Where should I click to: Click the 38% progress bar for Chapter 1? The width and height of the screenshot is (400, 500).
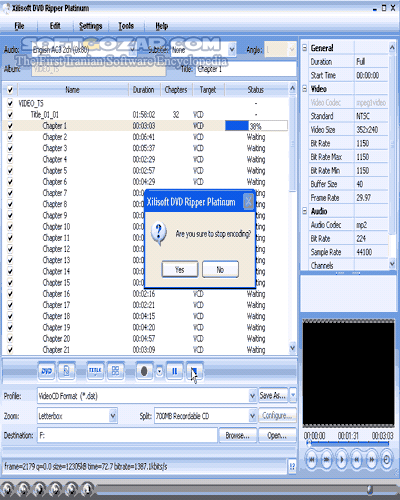(256, 126)
